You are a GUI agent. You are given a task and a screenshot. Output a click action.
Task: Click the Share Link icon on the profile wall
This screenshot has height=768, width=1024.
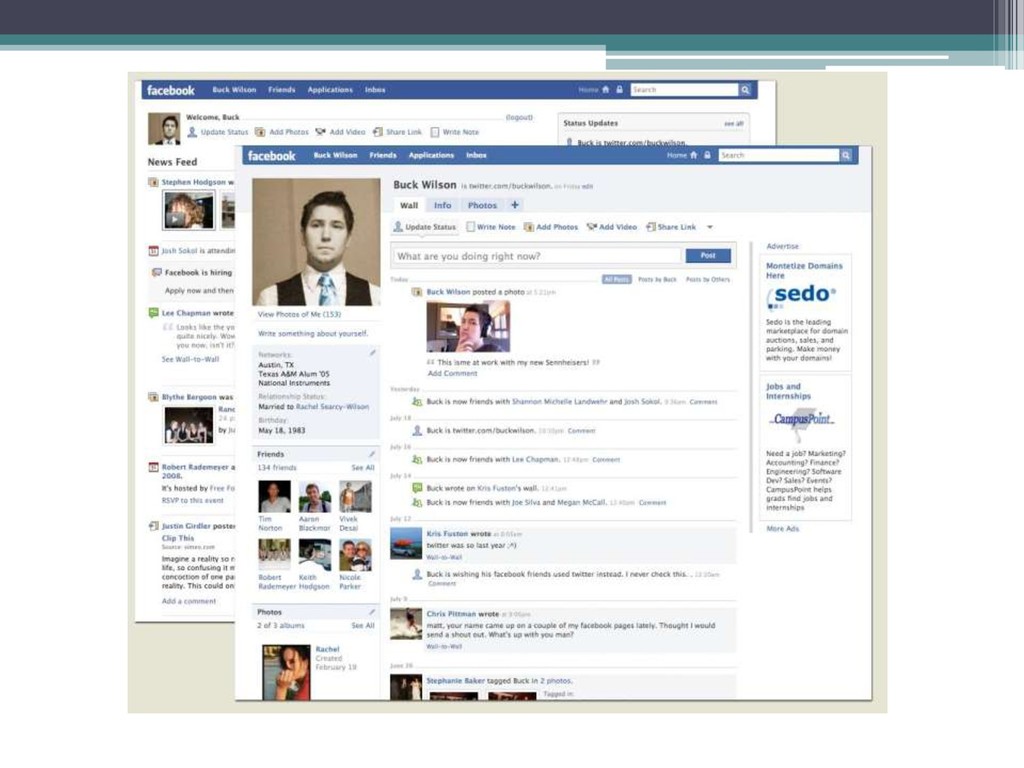[x=650, y=227]
